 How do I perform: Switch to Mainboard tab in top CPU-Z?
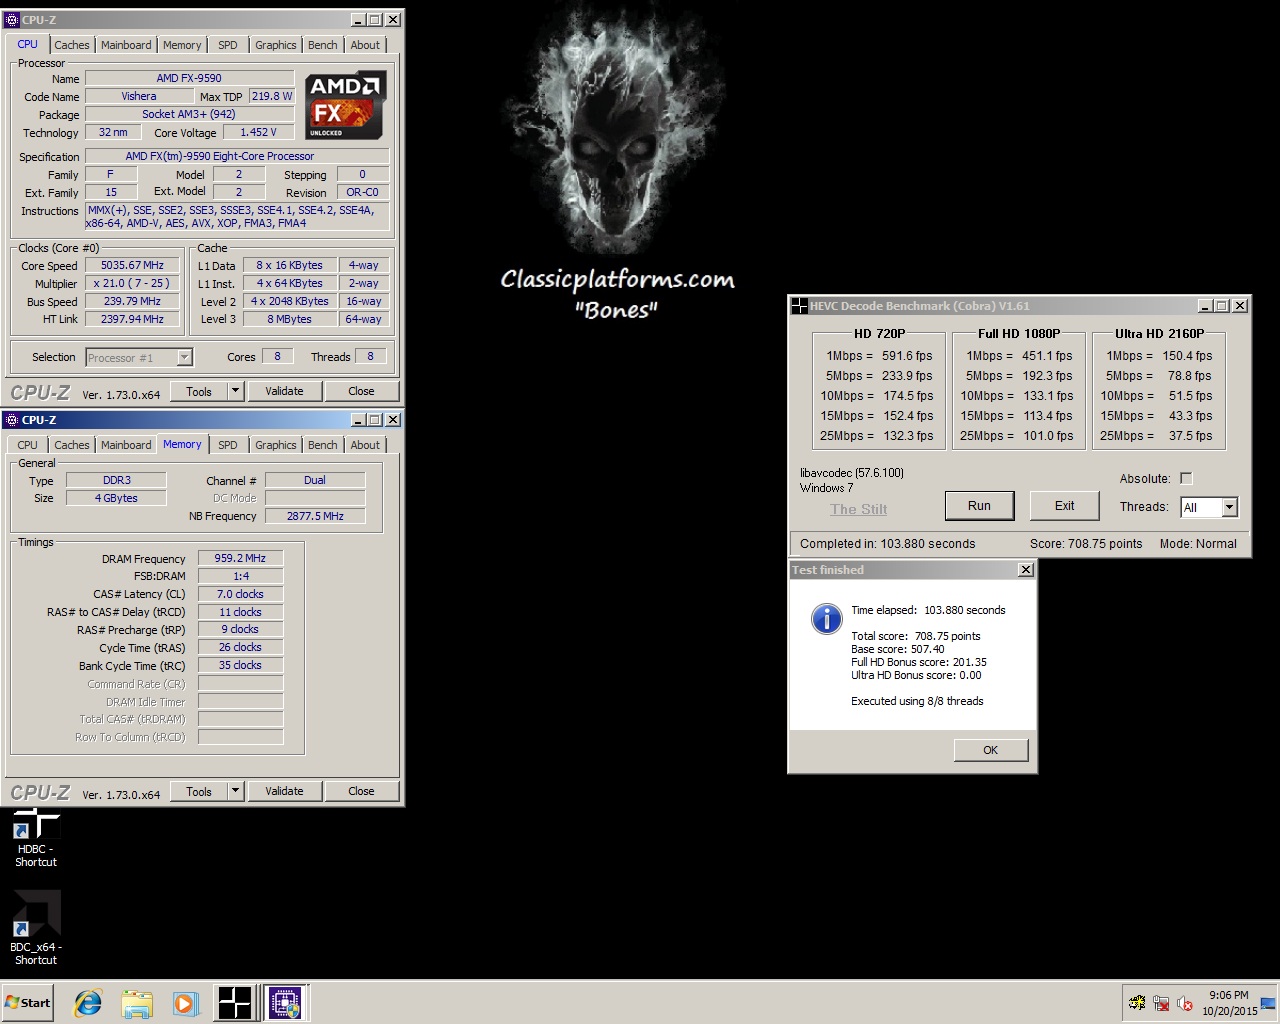click(126, 45)
